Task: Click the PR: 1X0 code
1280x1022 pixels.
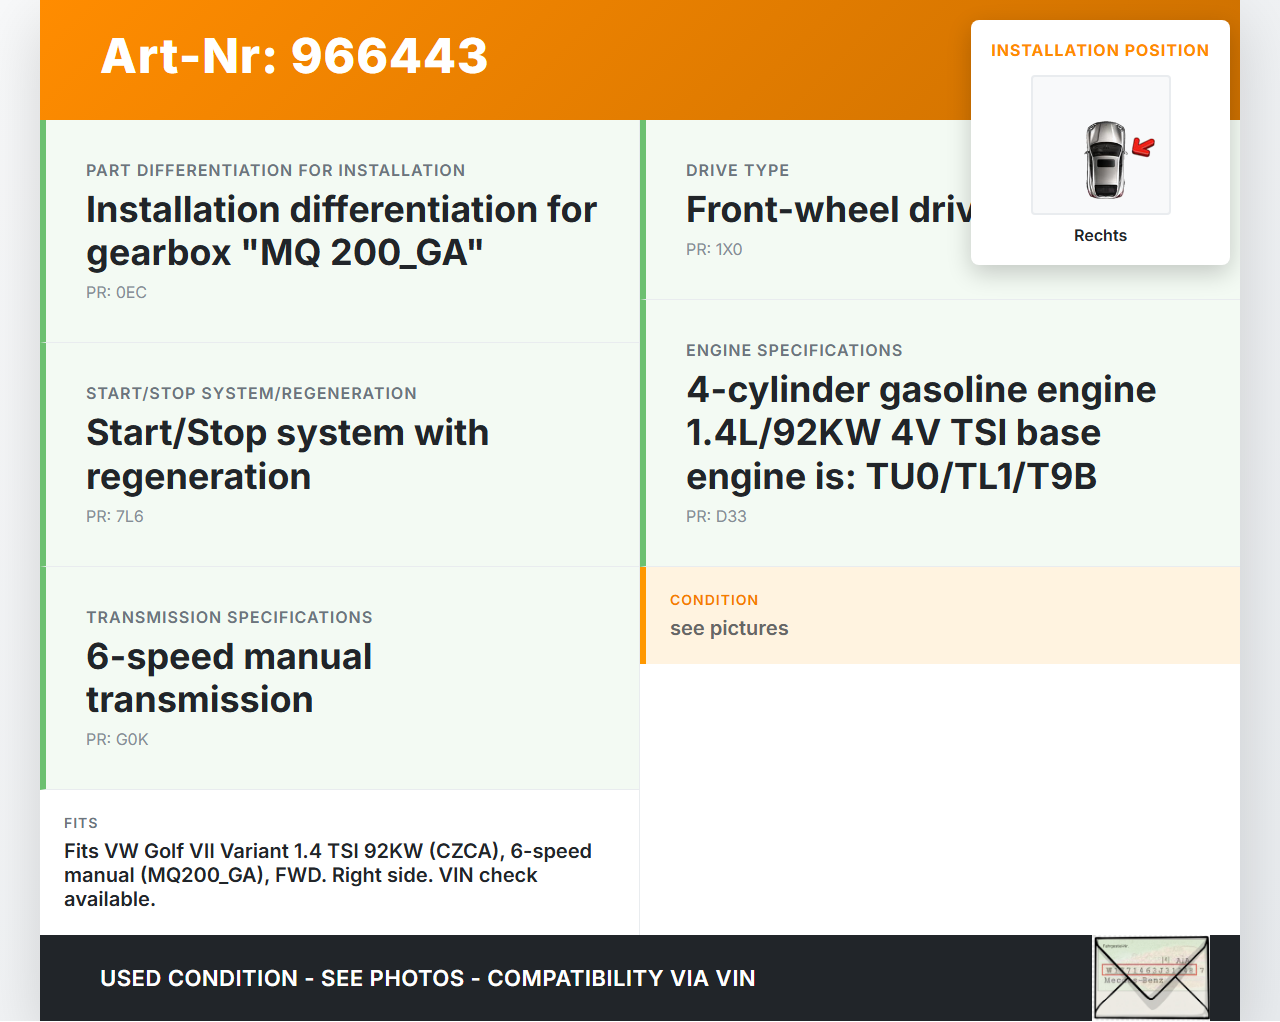Action: pyautogui.click(x=714, y=250)
